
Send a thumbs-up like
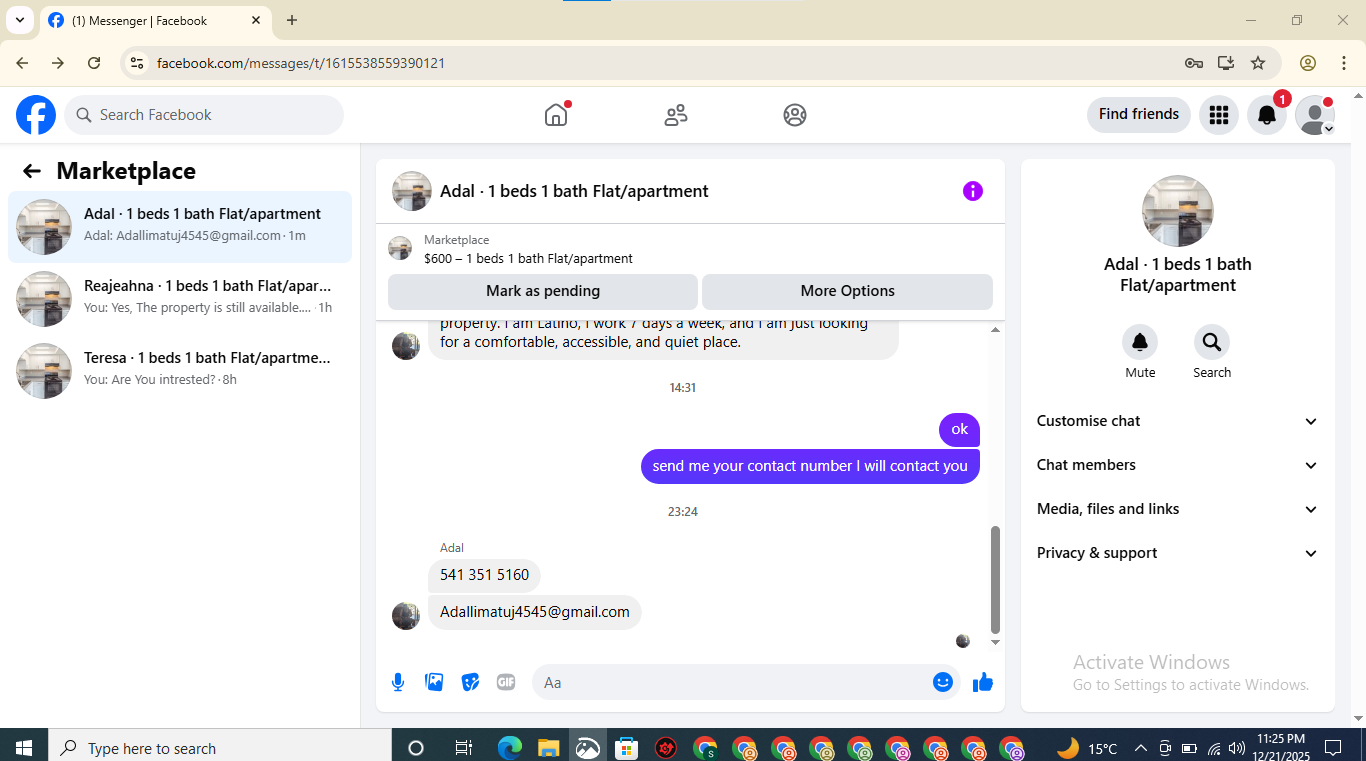click(983, 682)
